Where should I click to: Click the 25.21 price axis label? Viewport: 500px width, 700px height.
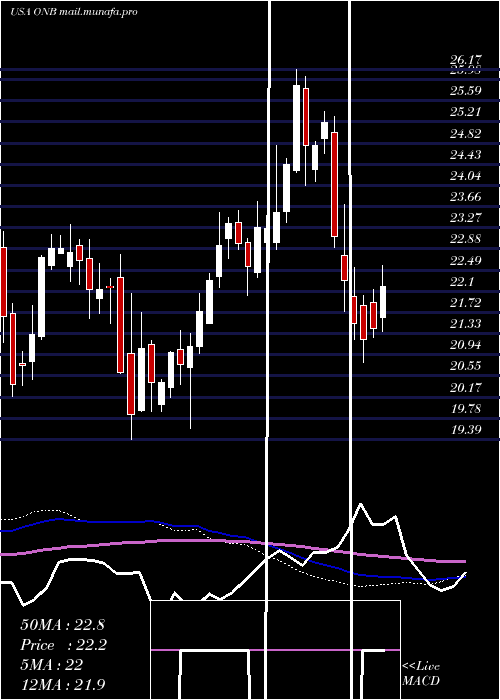[466, 112]
